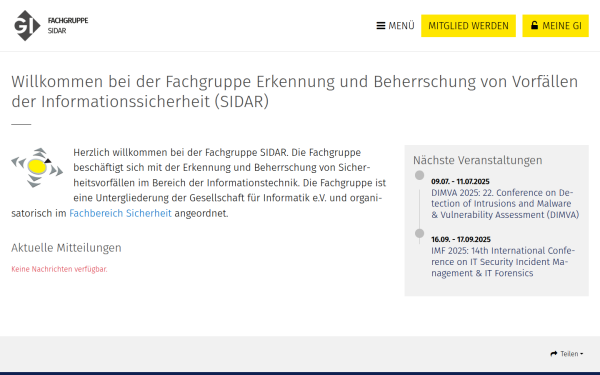This screenshot has height=375, width=600.
Task: Open DIMVA 2025 conference event link
Action: [505, 204]
